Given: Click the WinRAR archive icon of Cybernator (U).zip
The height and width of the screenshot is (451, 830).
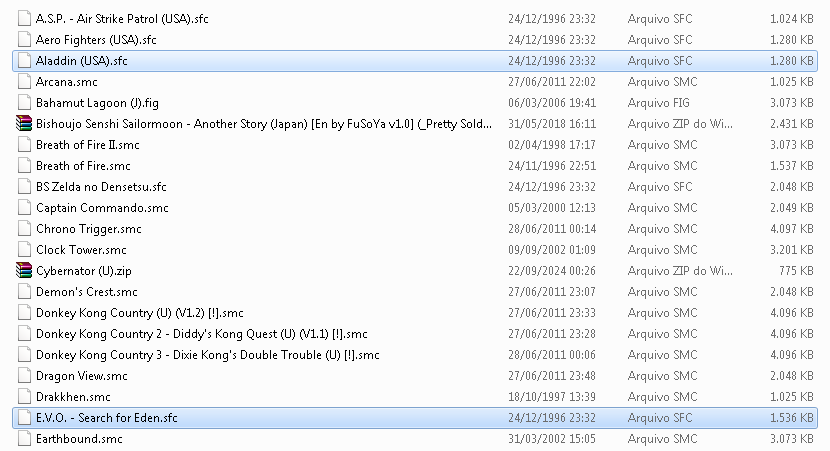Looking at the screenshot, I should [24, 270].
